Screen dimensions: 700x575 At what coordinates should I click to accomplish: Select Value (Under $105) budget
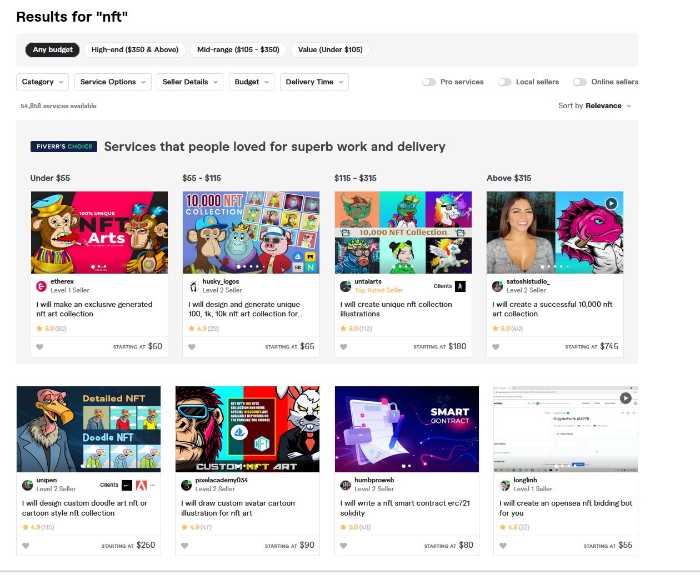coord(330,50)
